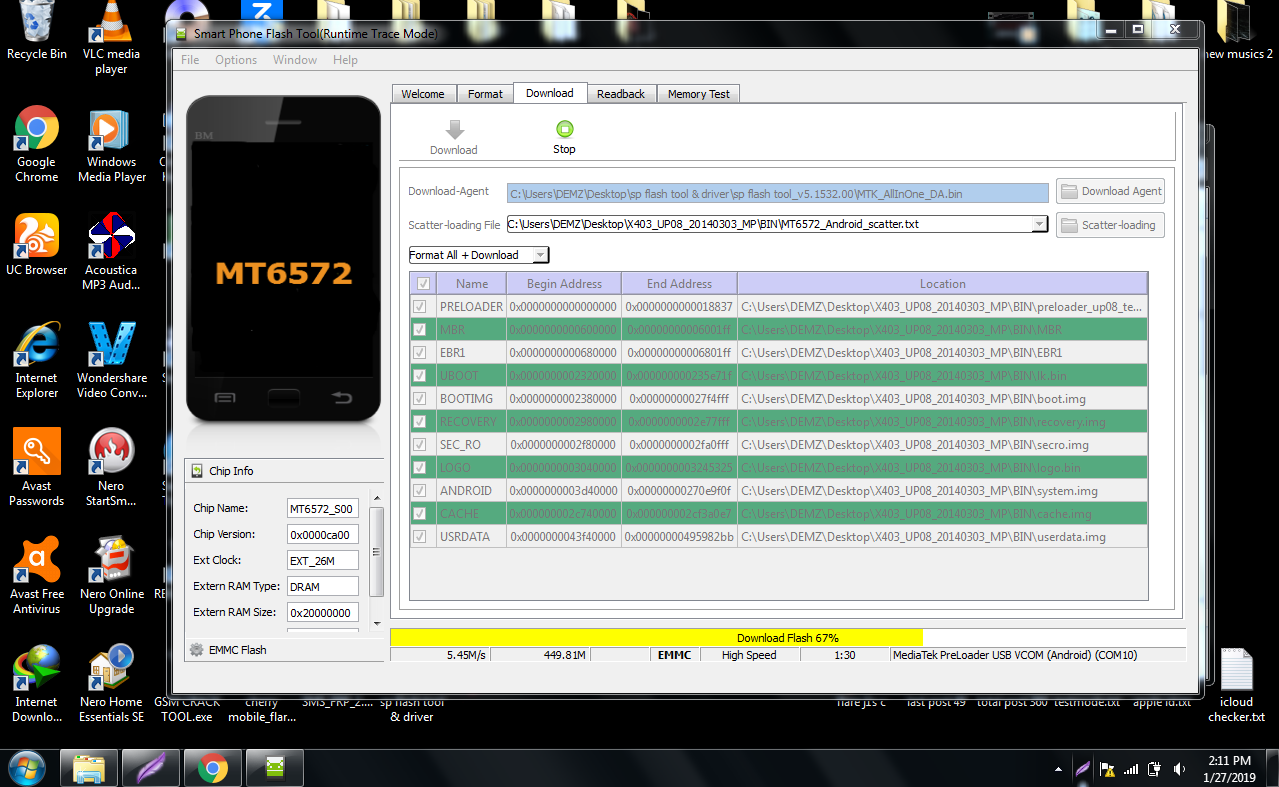Click the Extern RAM Size value field
This screenshot has height=787, width=1279.
pyautogui.click(x=322, y=613)
